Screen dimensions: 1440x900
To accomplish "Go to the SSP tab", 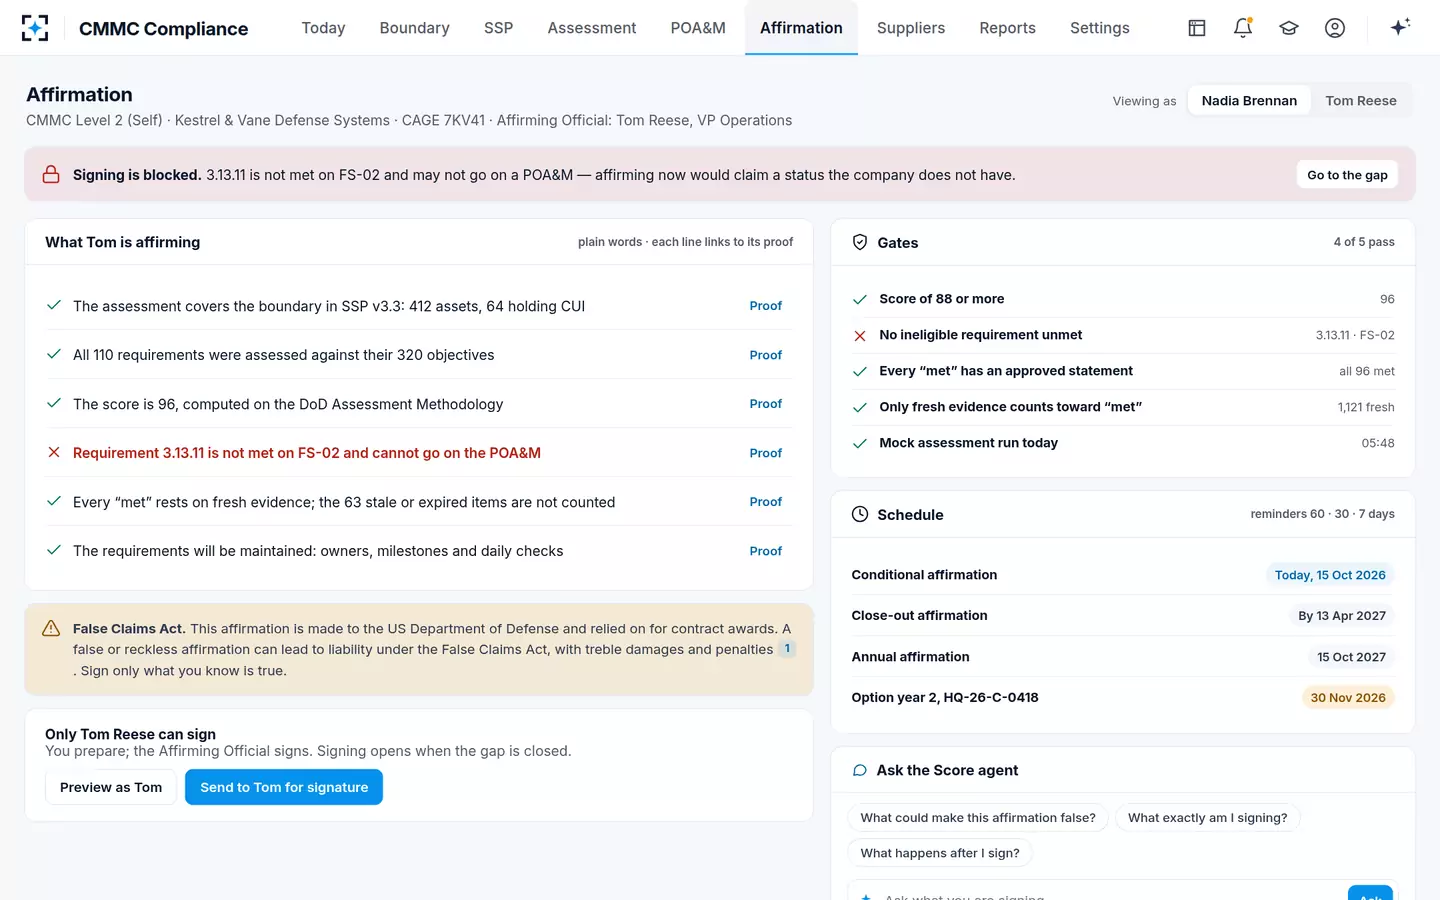I will (498, 28).
